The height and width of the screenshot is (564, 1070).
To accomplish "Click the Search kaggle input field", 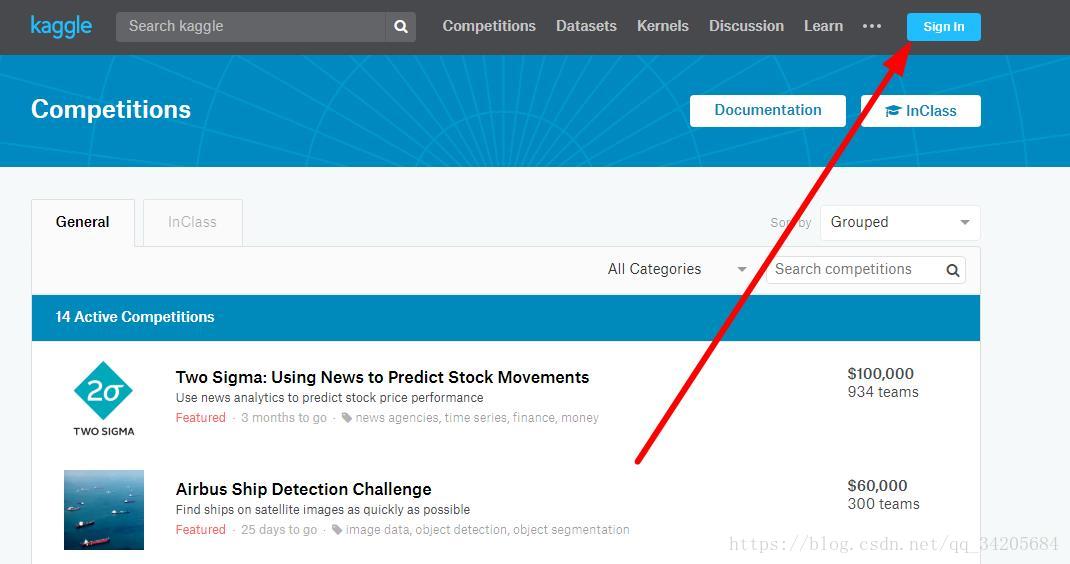I will click(x=250, y=27).
